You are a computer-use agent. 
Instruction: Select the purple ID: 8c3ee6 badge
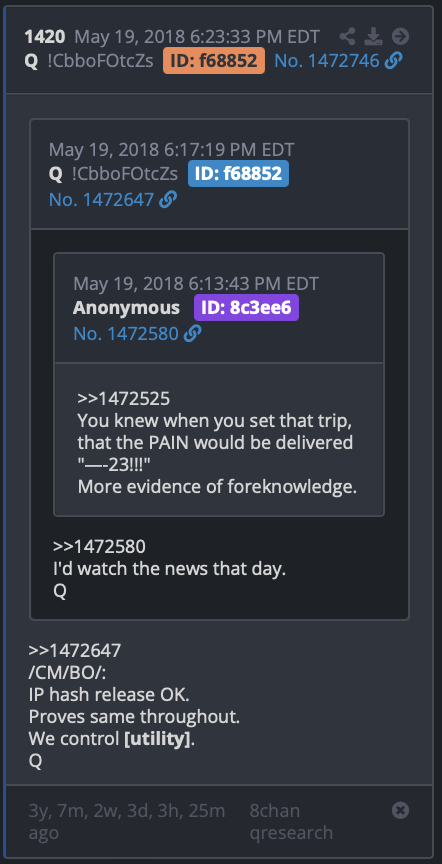click(246, 307)
